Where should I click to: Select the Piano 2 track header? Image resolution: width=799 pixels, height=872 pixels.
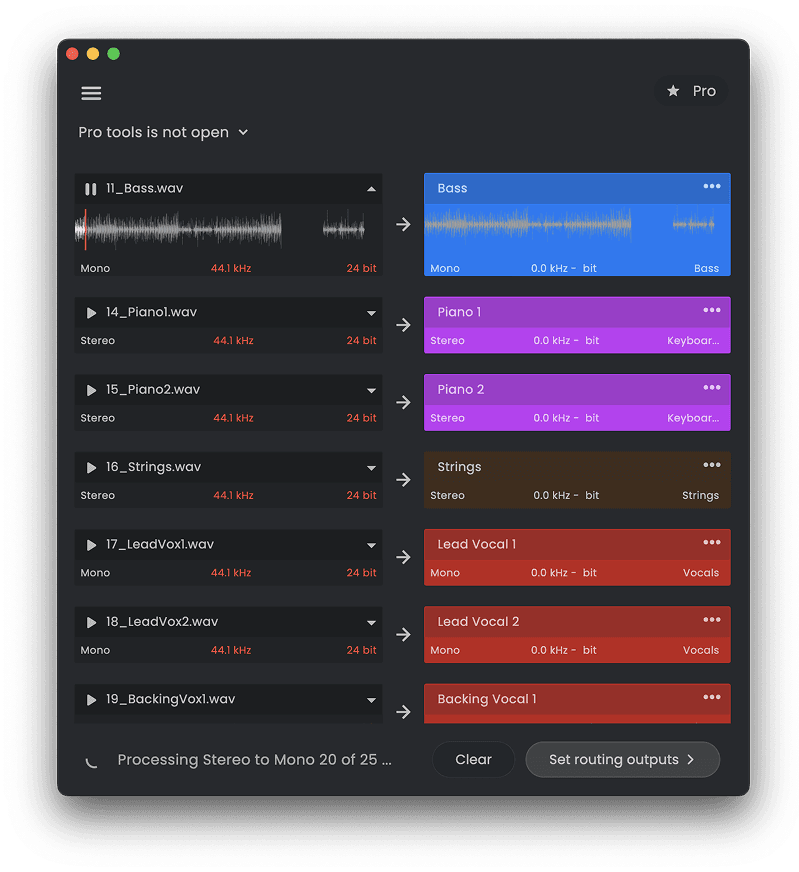pos(577,389)
